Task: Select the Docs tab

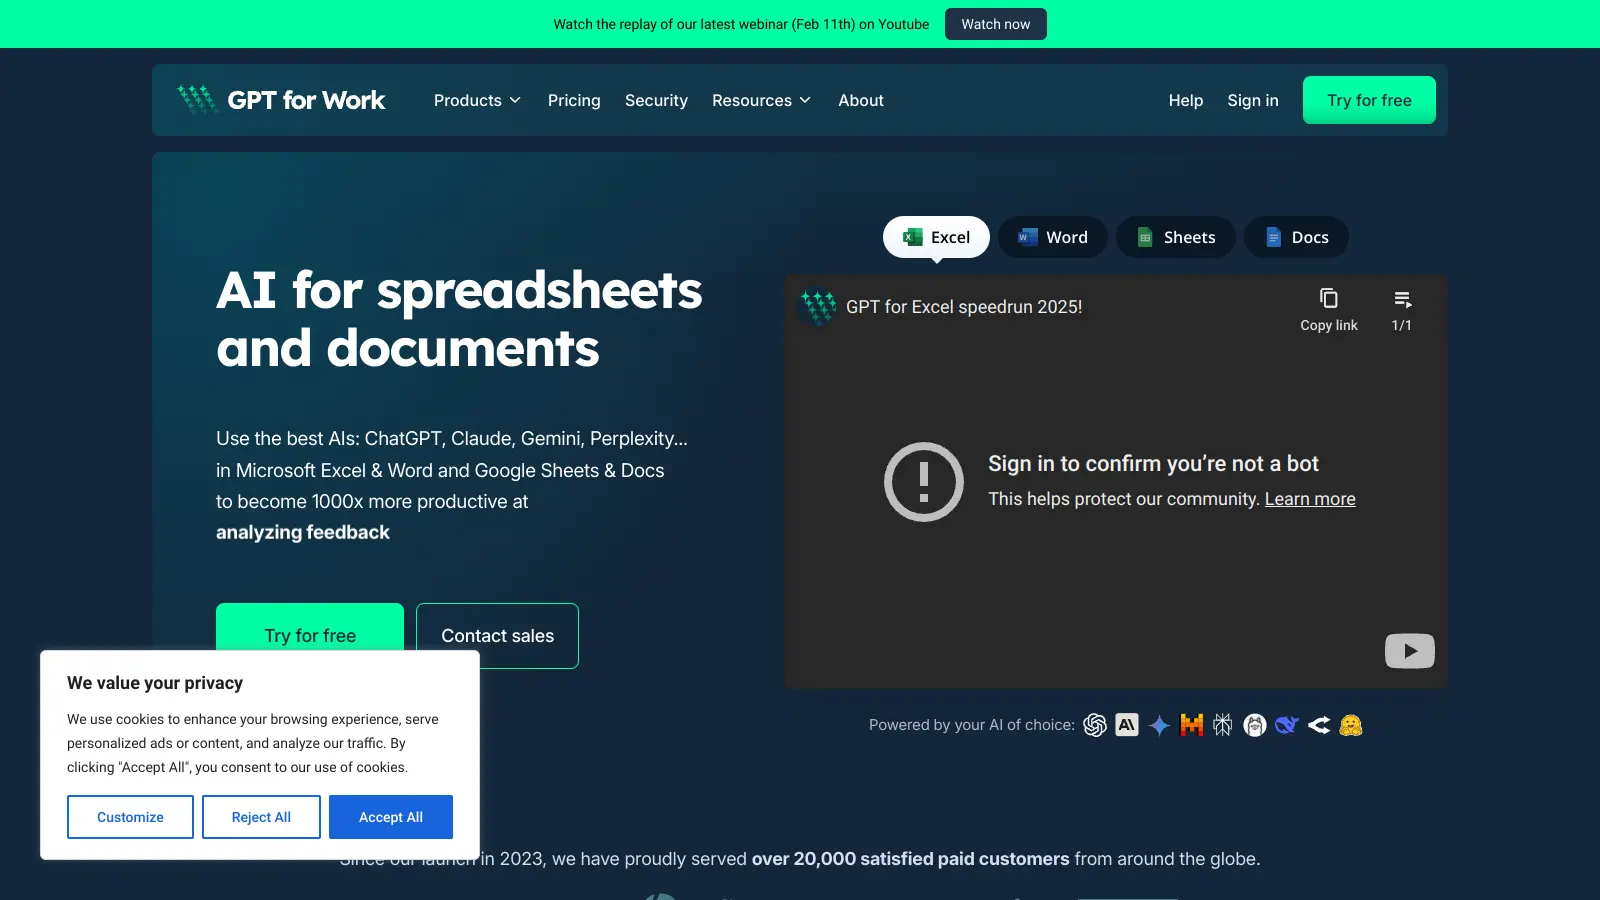Action: click(x=1296, y=237)
